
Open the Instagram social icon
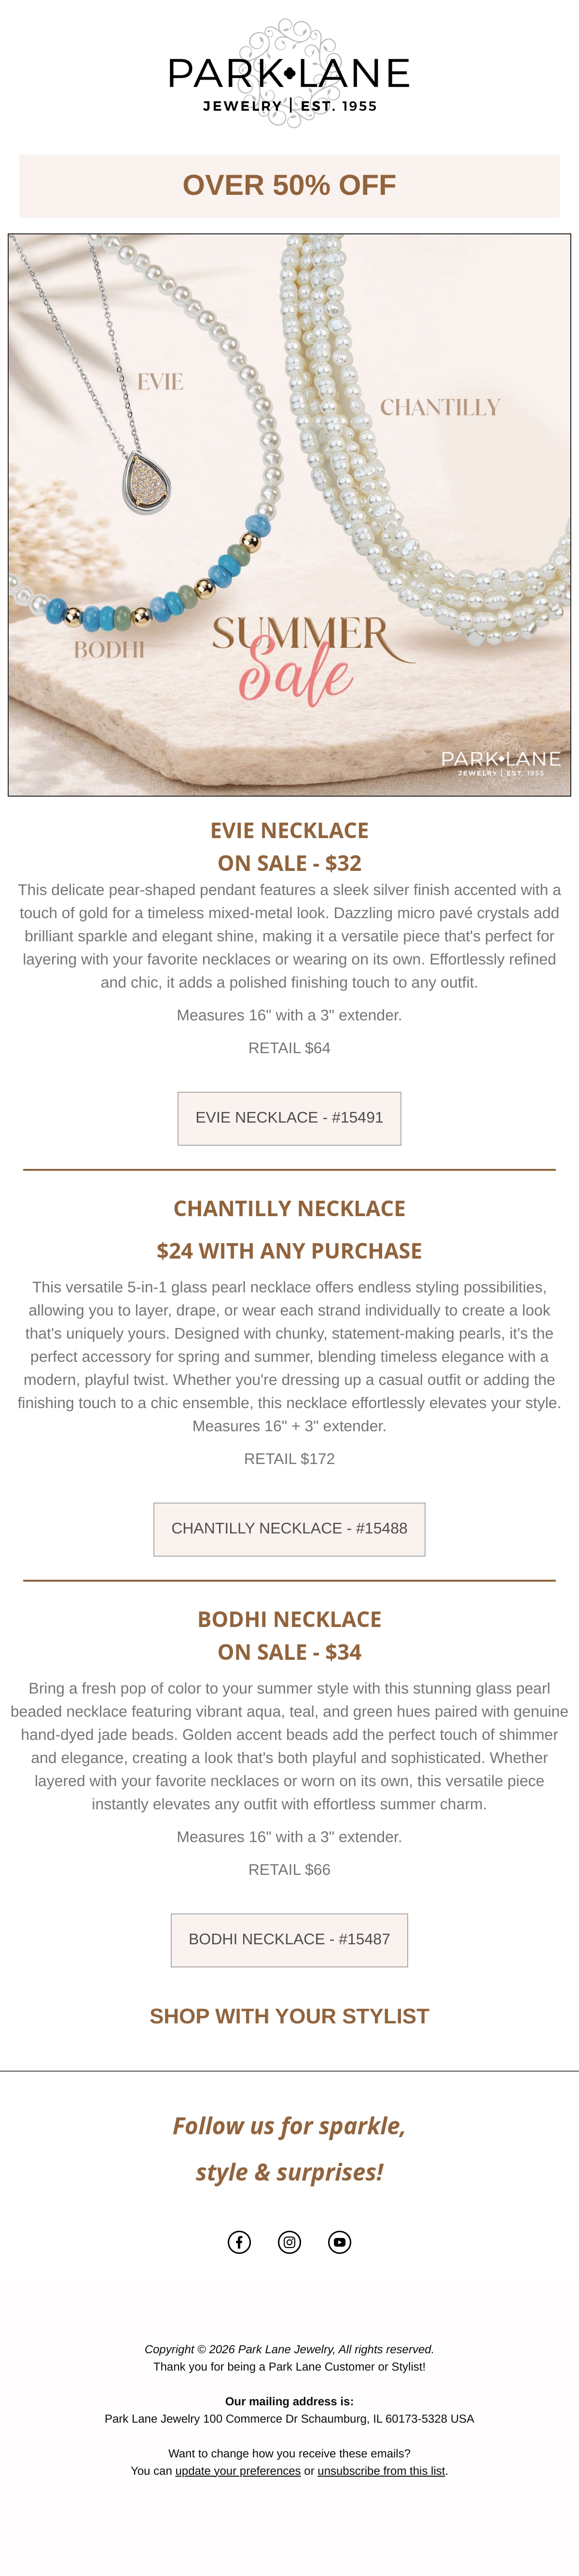(289, 2242)
